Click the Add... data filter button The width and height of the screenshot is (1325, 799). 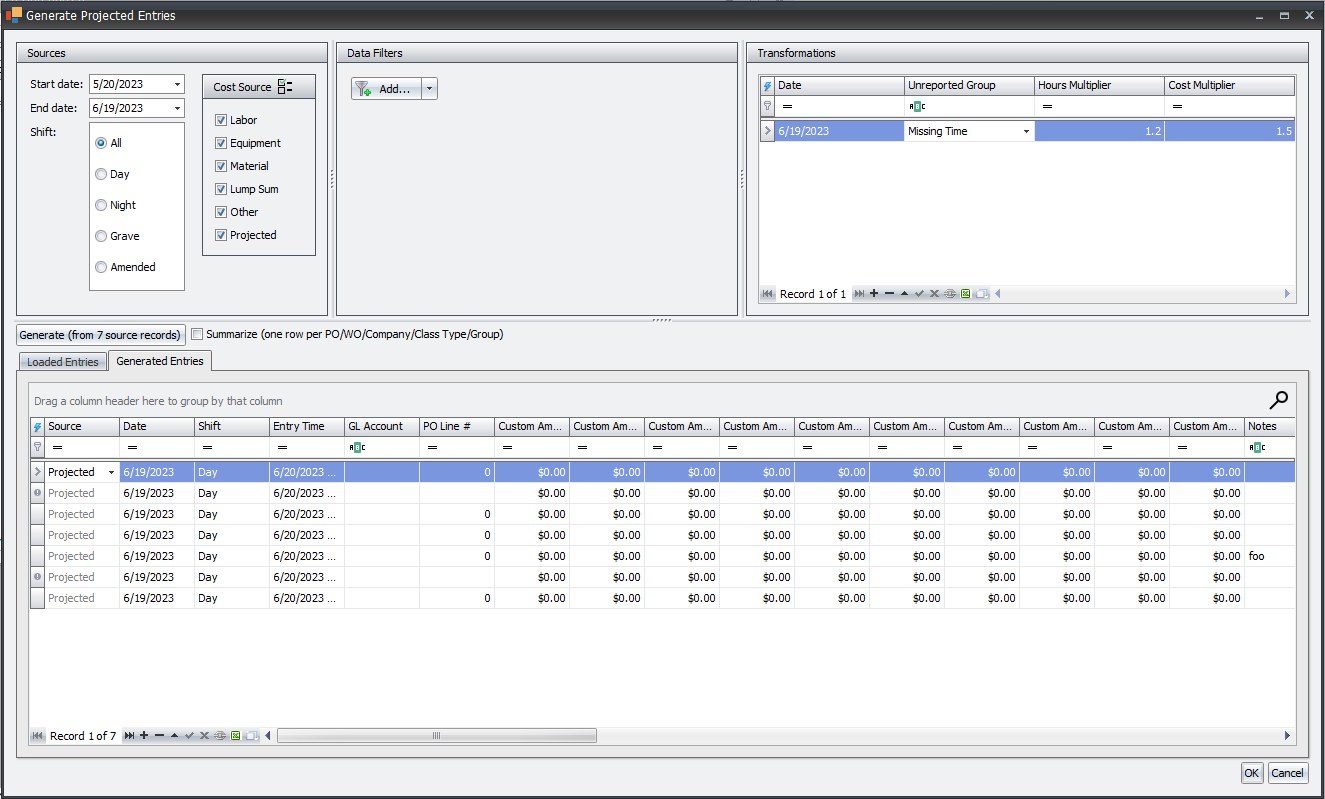(387, 89)
